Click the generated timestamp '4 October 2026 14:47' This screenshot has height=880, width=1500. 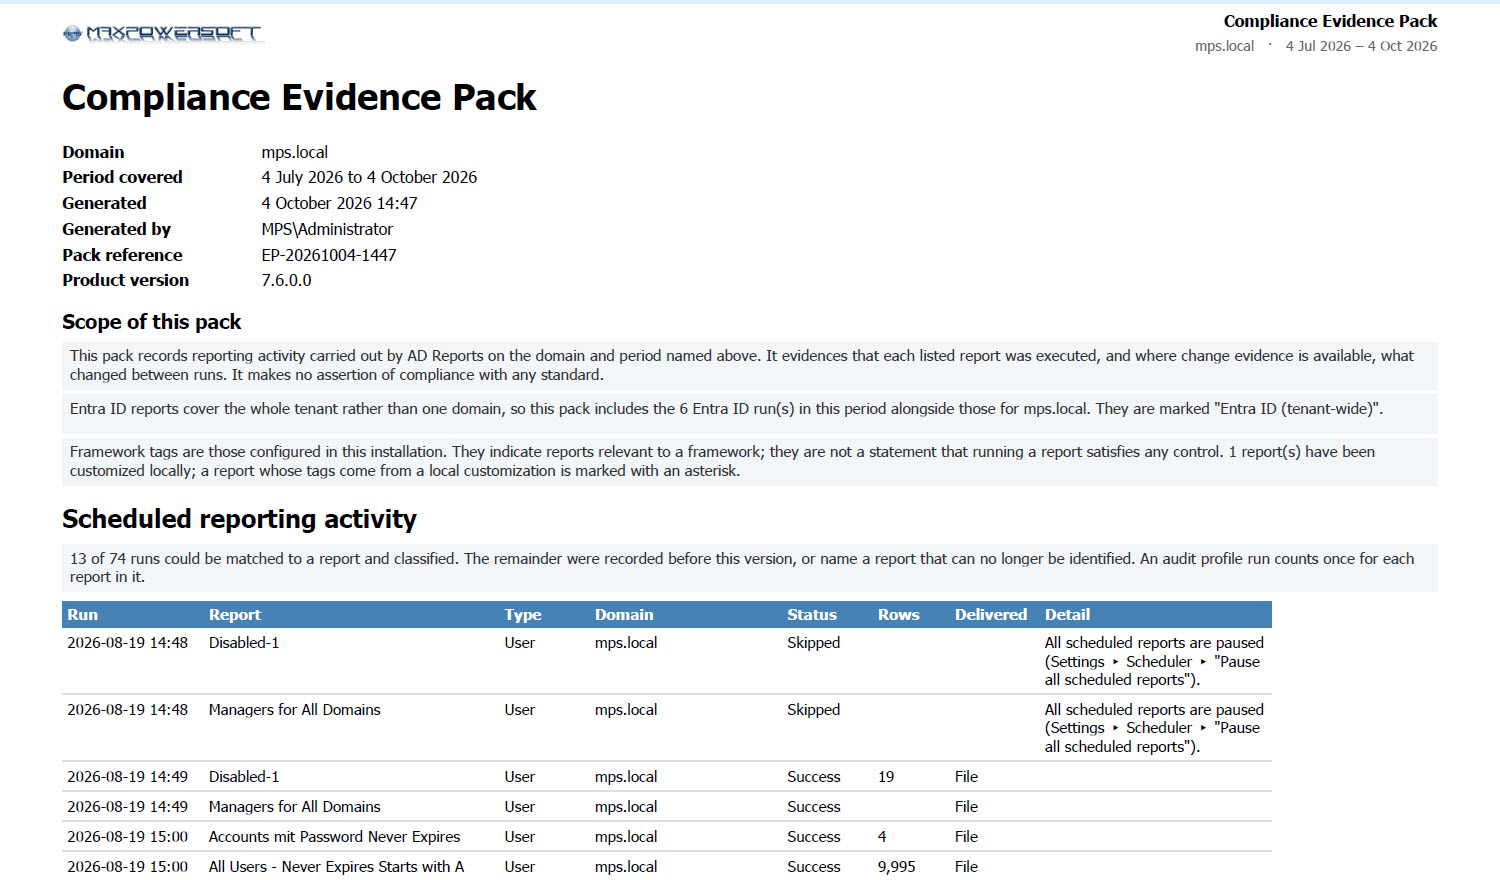(339, 203)
